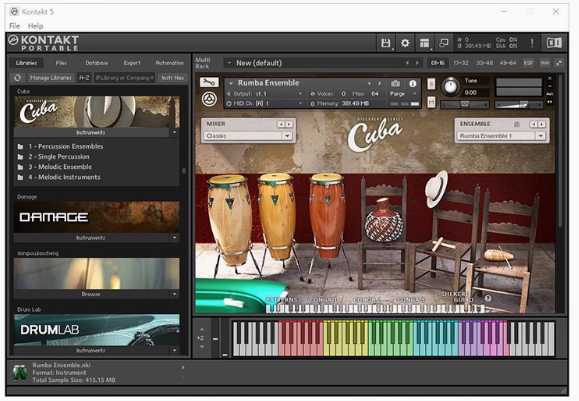Image resolution: width=579 pixels, height=401 pixels.
Task: Switch to the Files tab
Action: pyautogui.click(x=61, y=63)
